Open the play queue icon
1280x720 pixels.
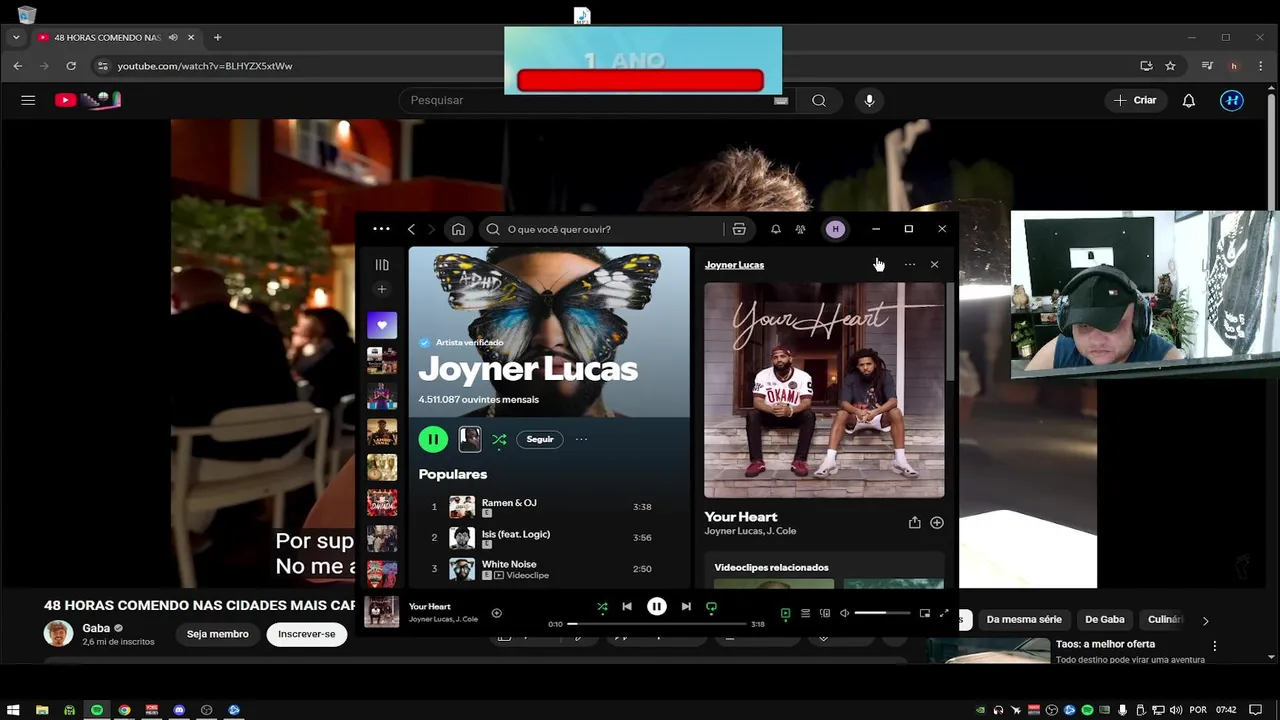tap(805, 613)
